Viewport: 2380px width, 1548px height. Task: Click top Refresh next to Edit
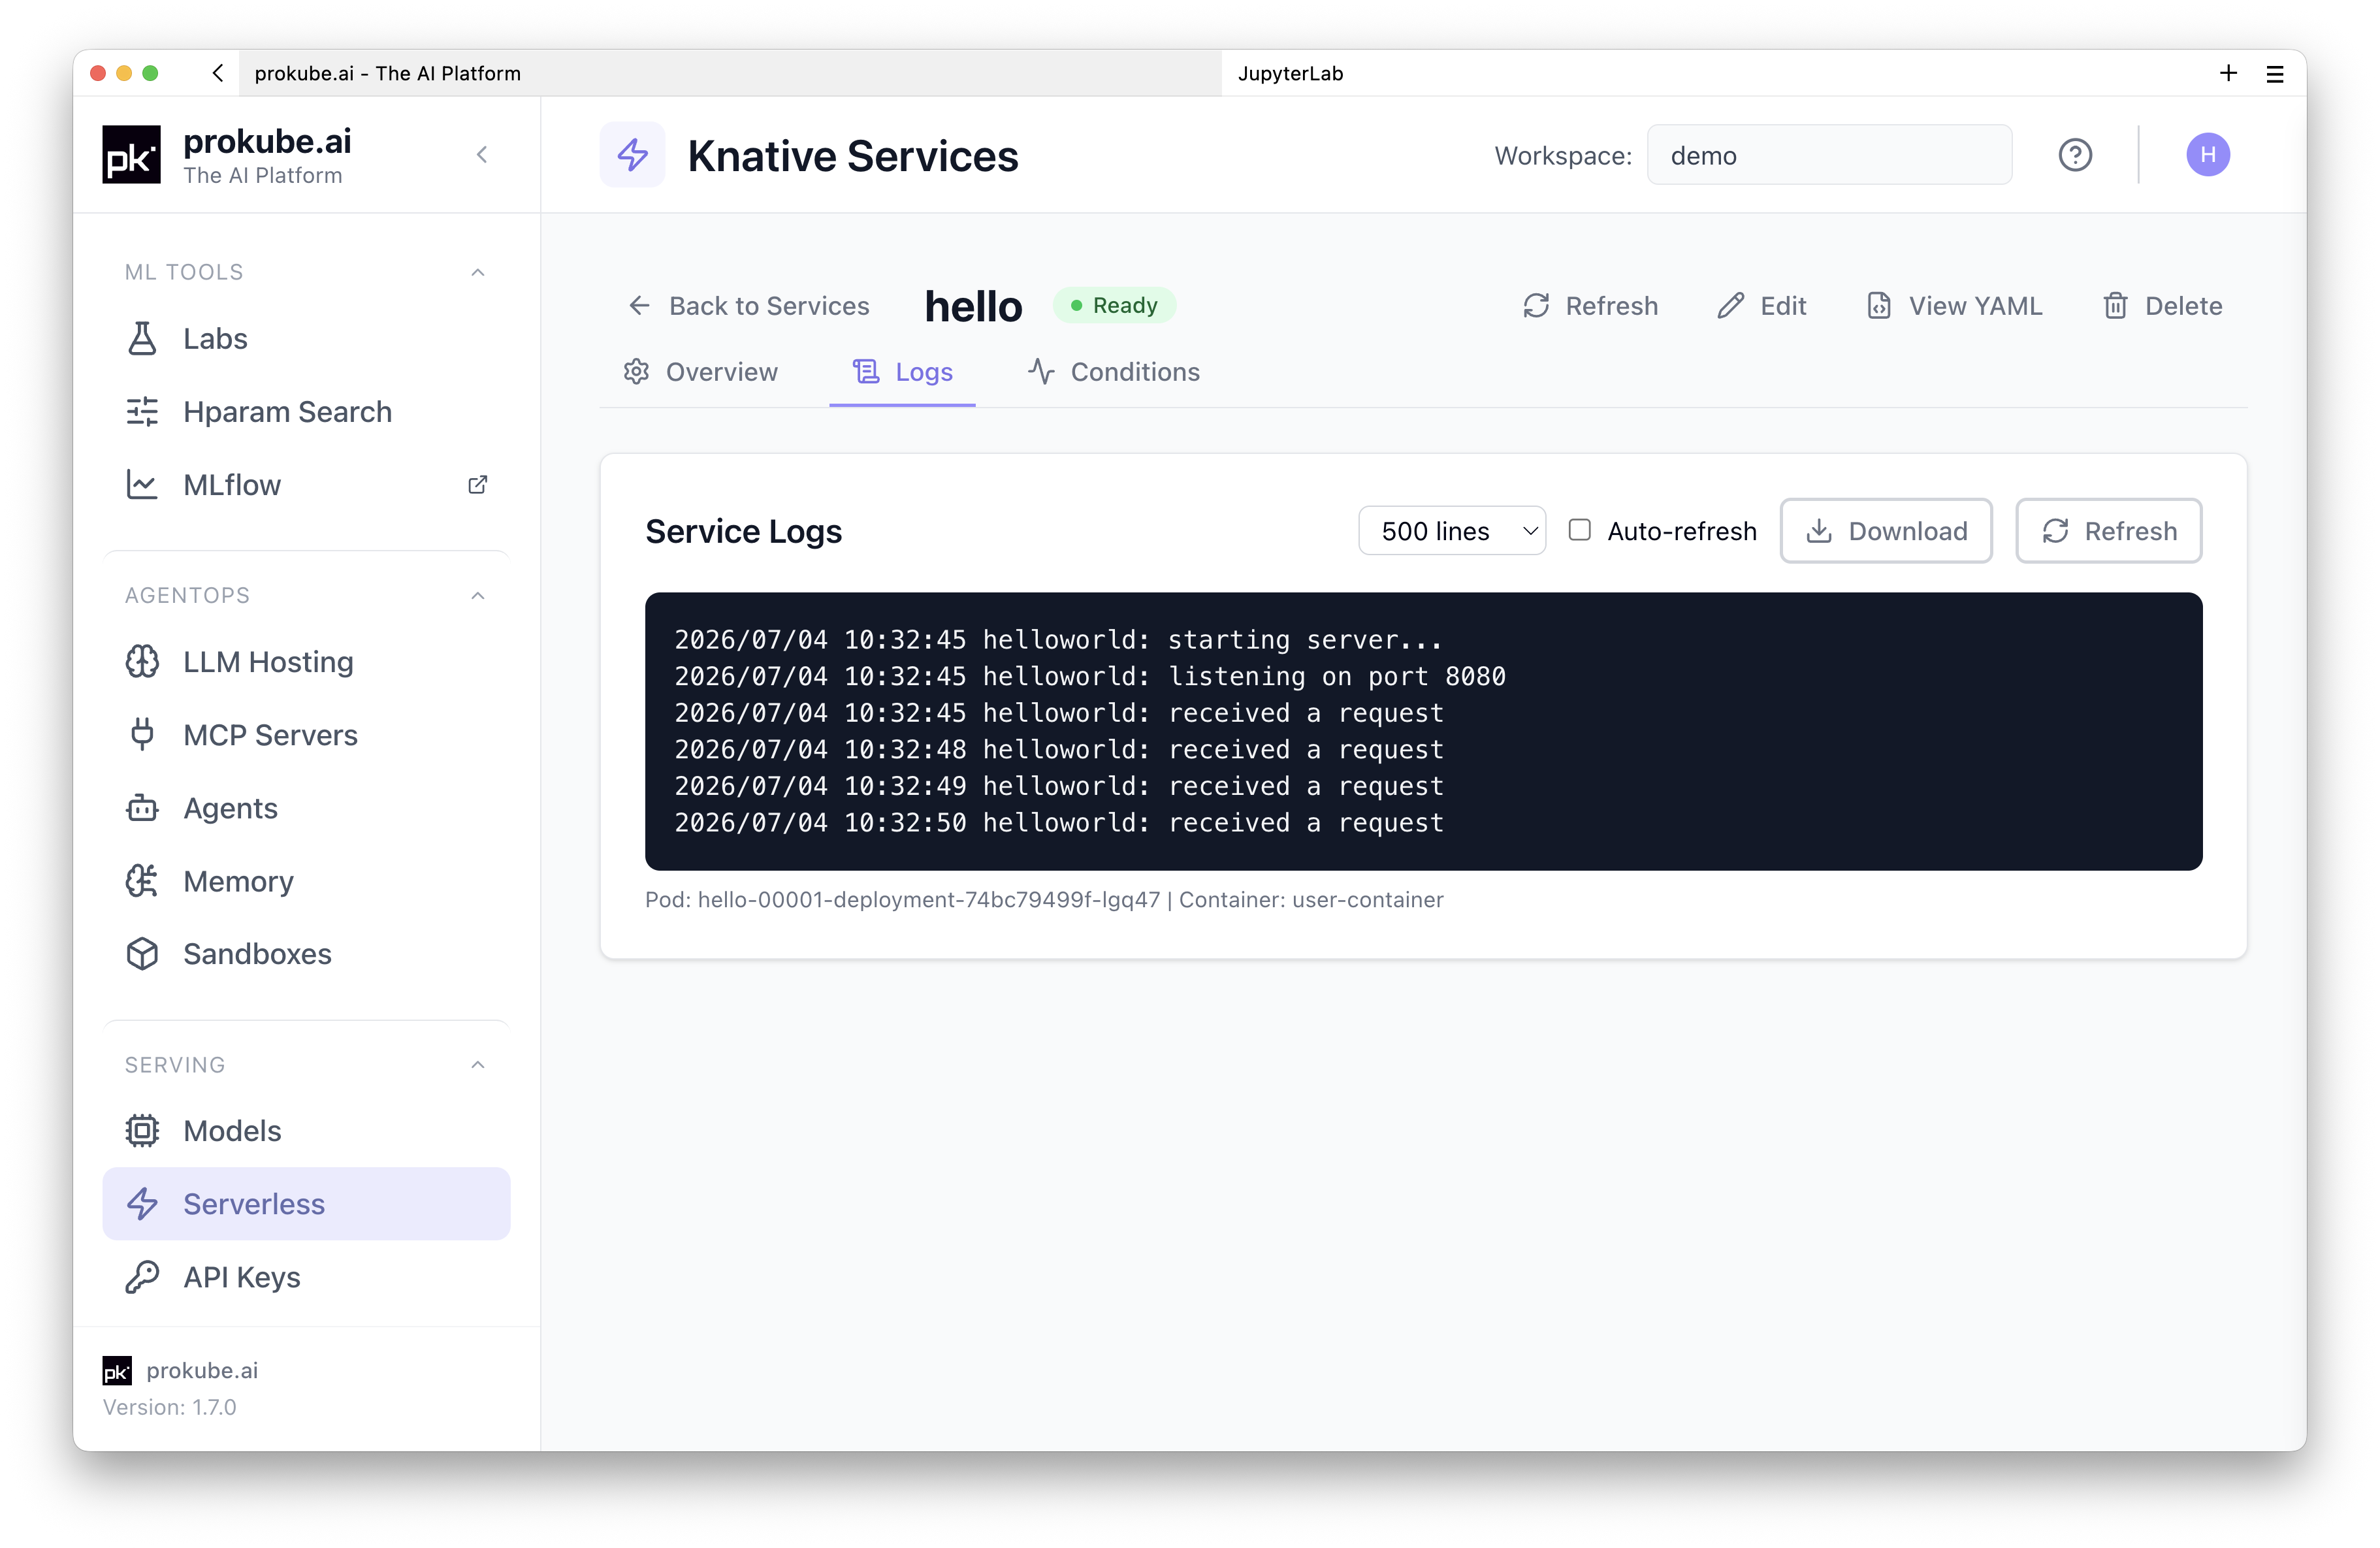point(1590,306)
